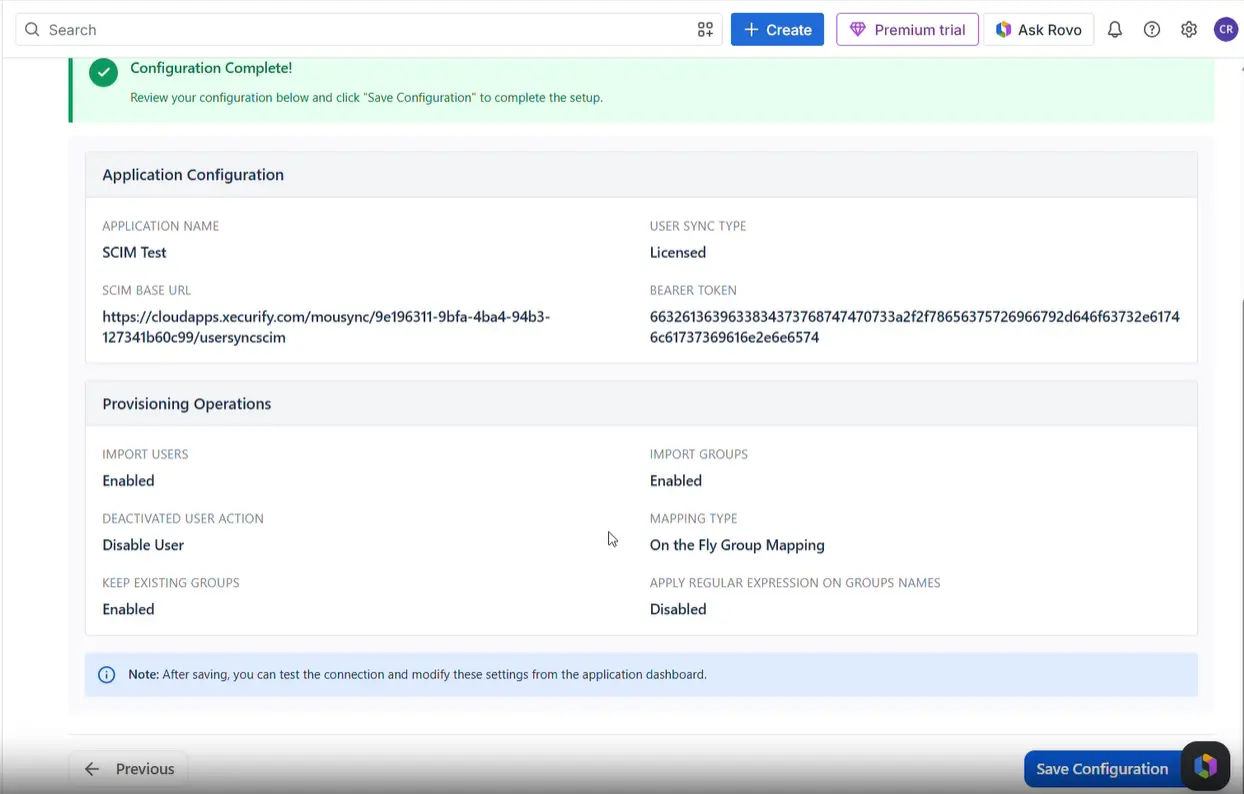
Task: Open the Premium trial button
Action: coord(907,30)
